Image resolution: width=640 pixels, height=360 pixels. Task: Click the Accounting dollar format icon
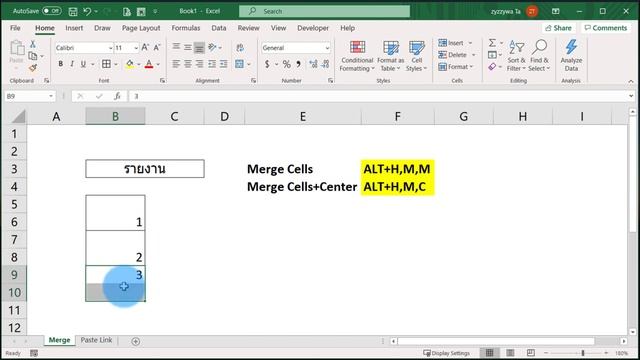pyautogui.click(x=267, y=64)
